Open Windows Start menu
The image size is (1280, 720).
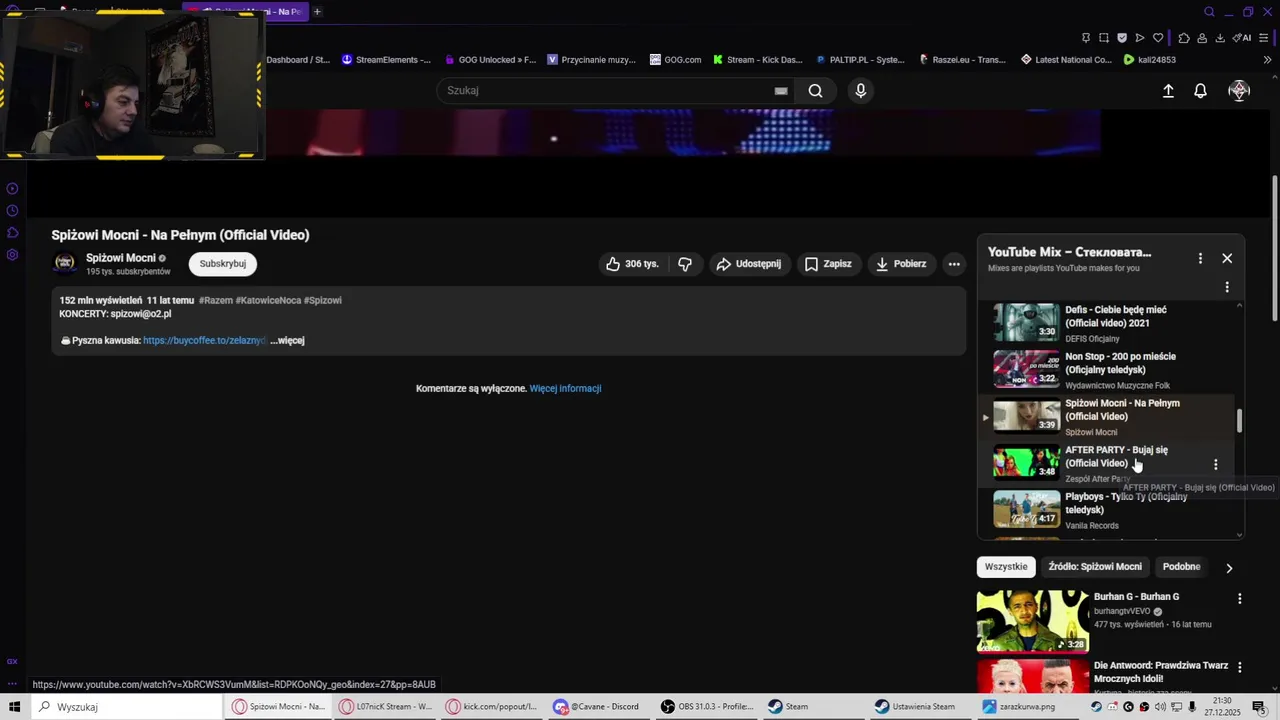[x=14, y=707]
